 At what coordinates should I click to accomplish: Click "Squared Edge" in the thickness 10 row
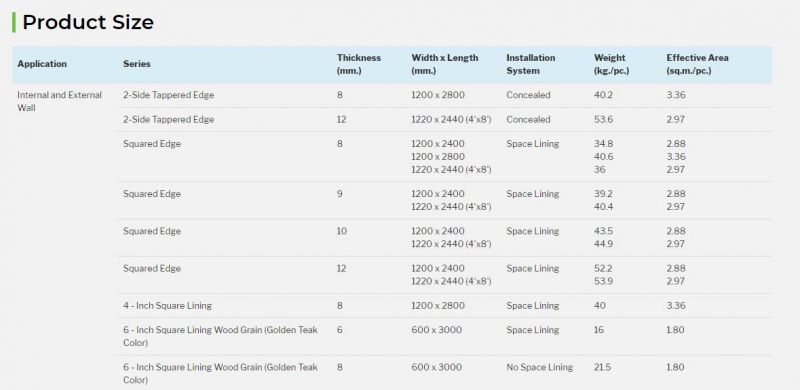[x=152, y=231]
